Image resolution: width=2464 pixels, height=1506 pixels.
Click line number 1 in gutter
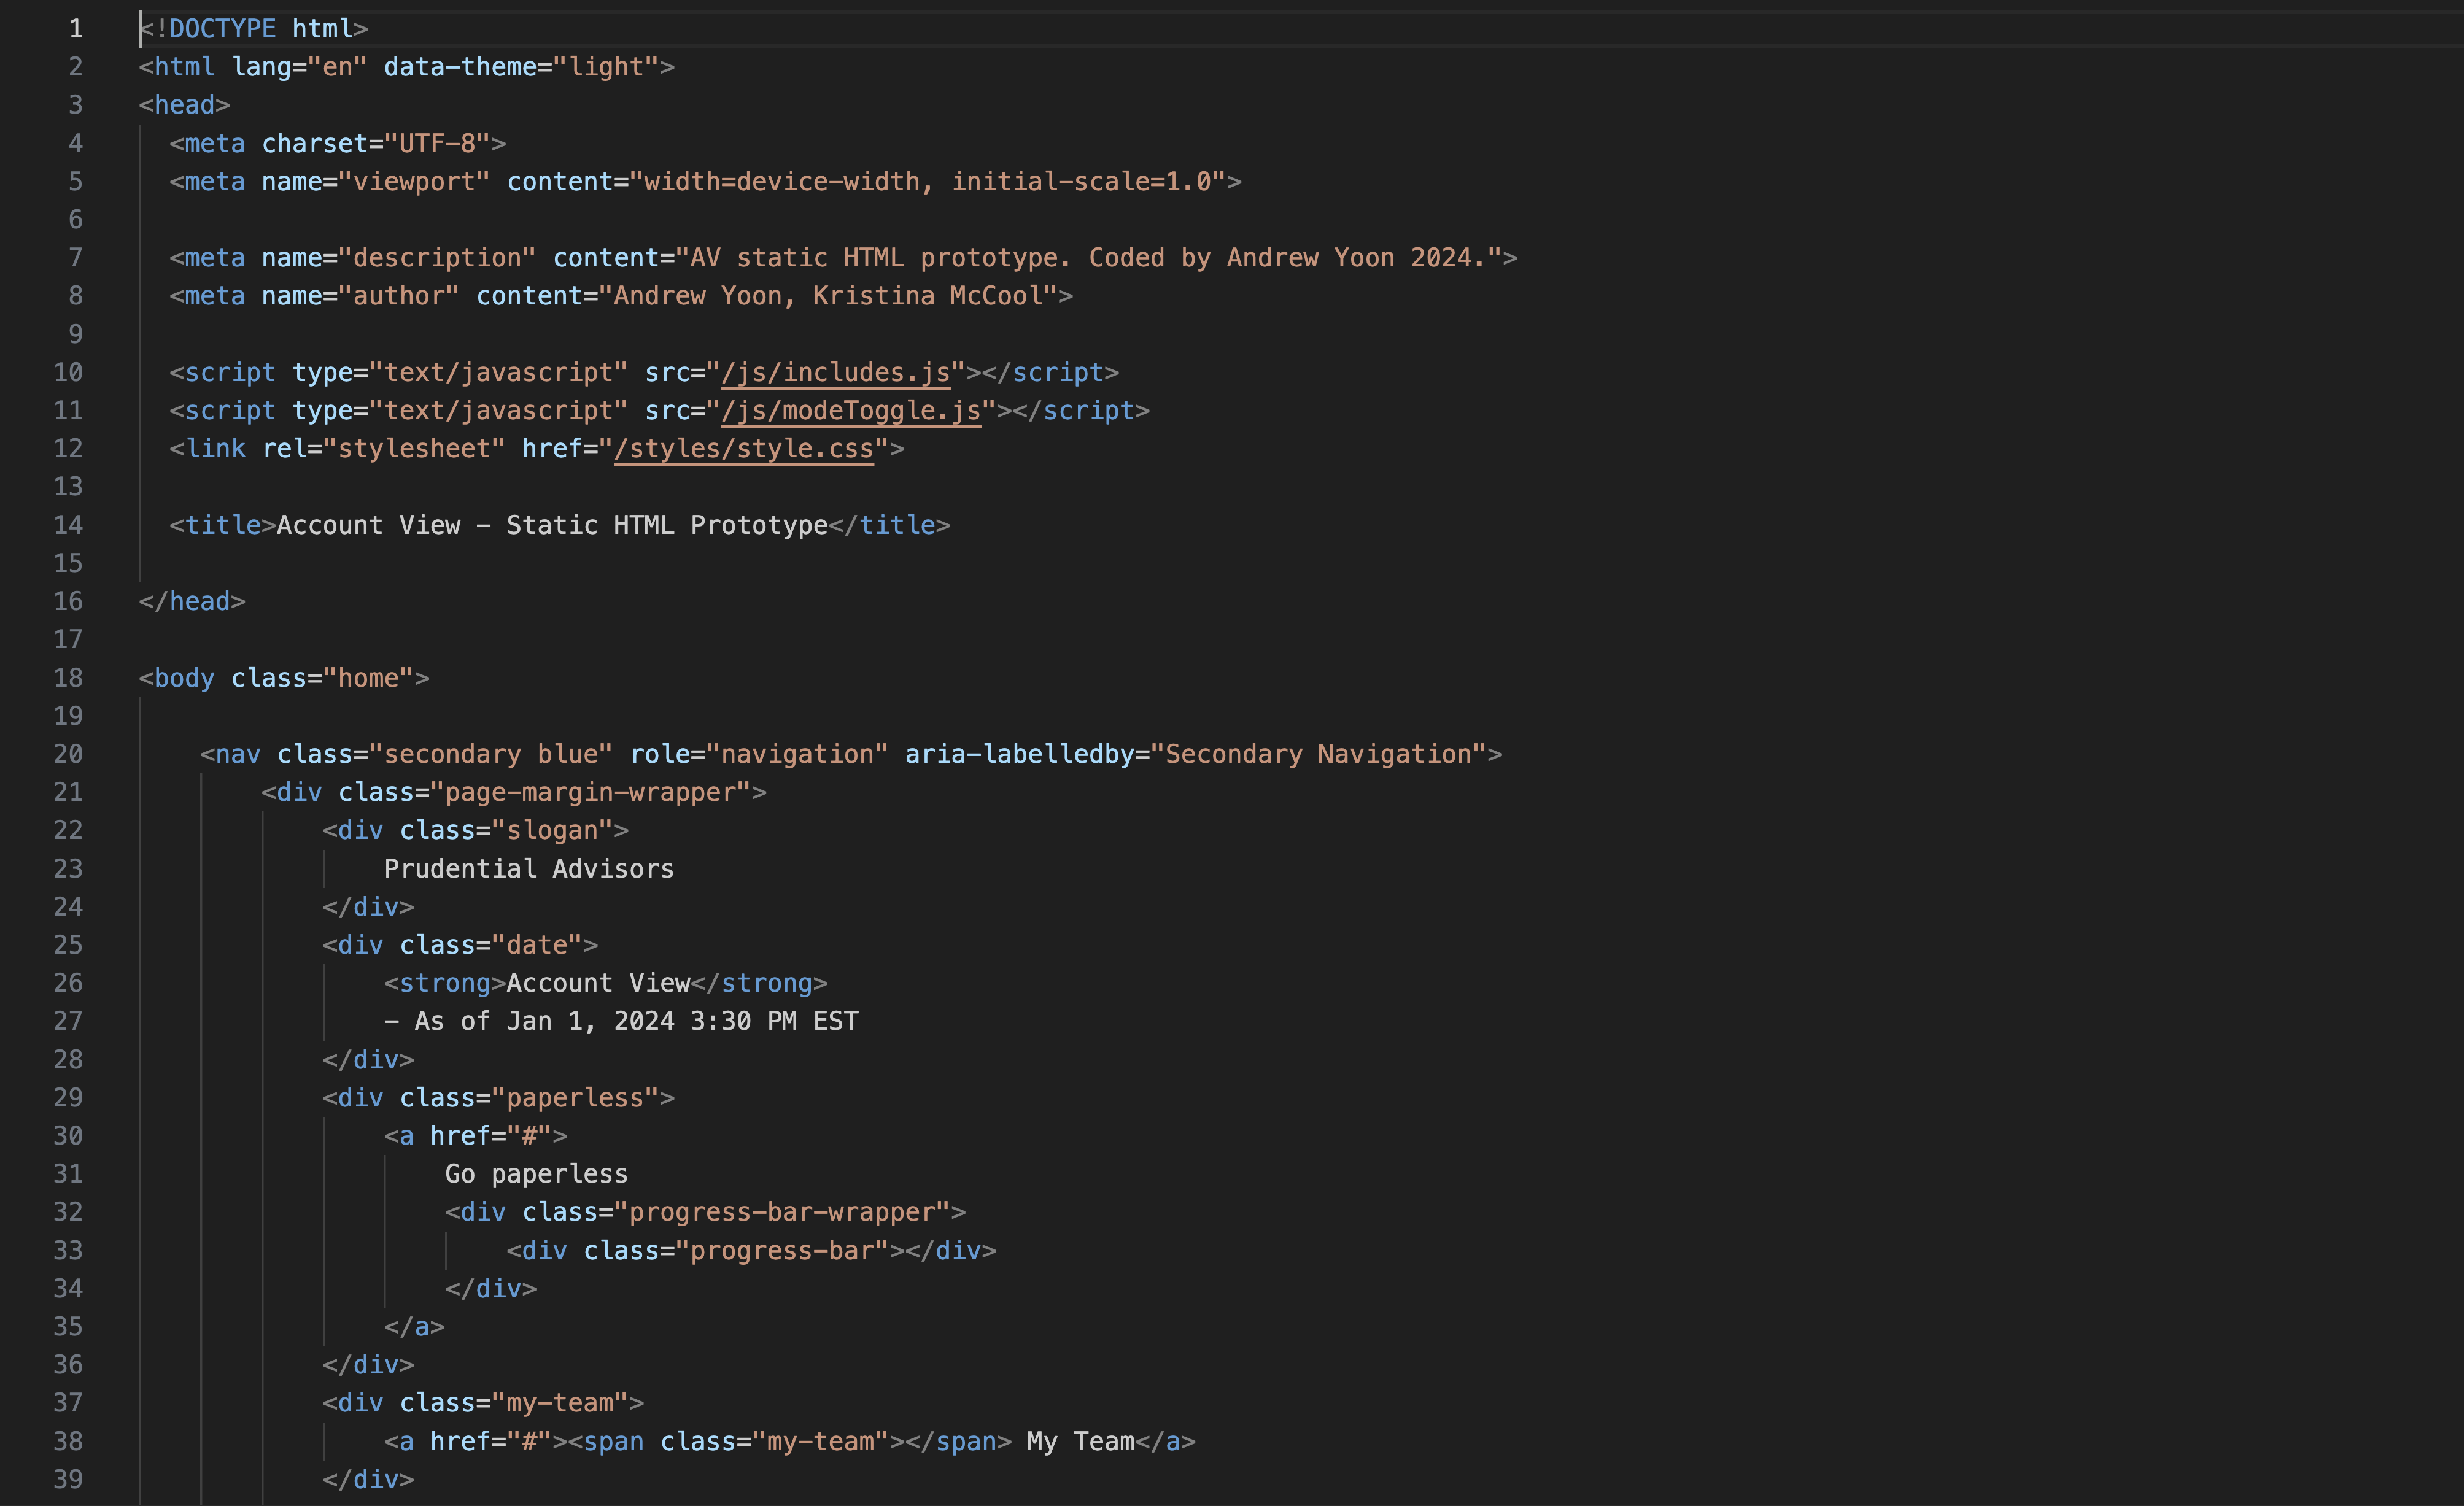[75, 28]
